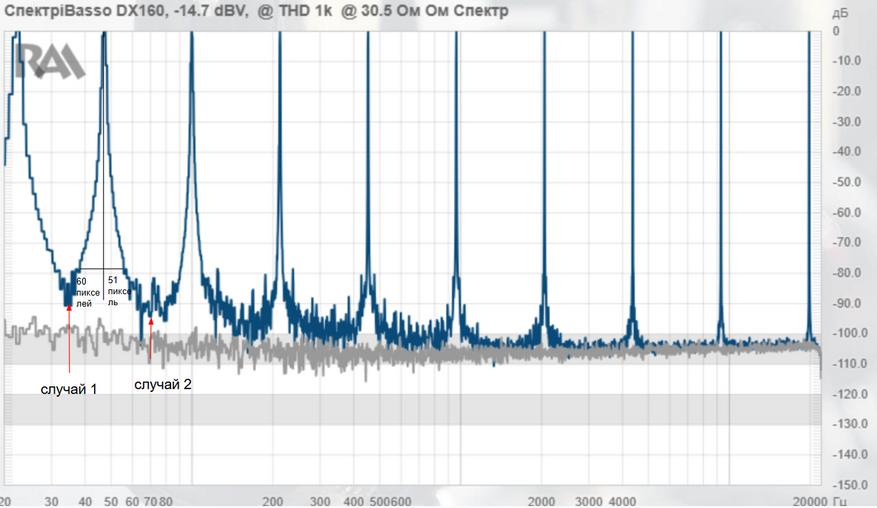The image size is (877, 508).
Task: Click the -130.0 axis label
Action: point(849,424)
